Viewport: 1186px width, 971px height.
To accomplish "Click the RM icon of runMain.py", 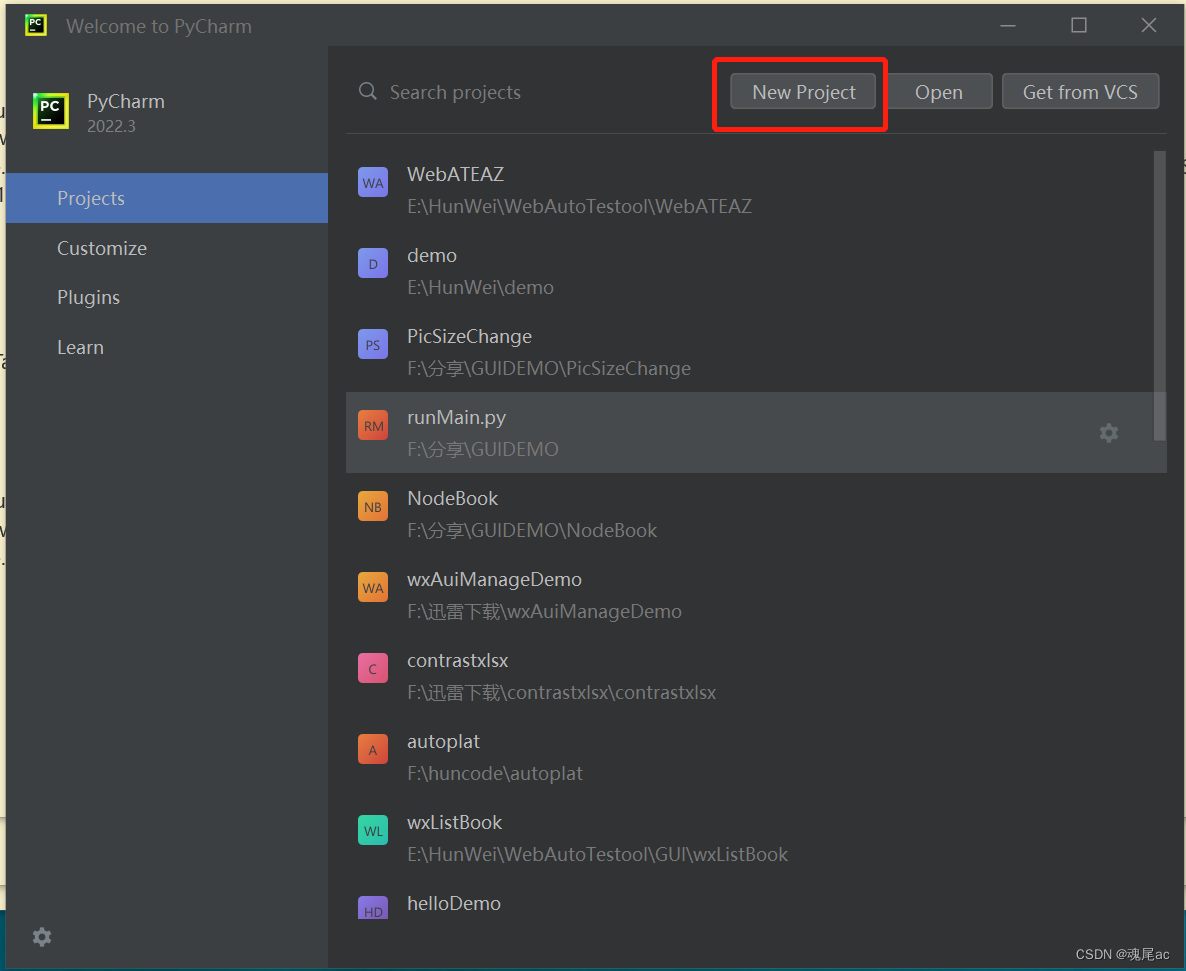I will pos(373,425).
